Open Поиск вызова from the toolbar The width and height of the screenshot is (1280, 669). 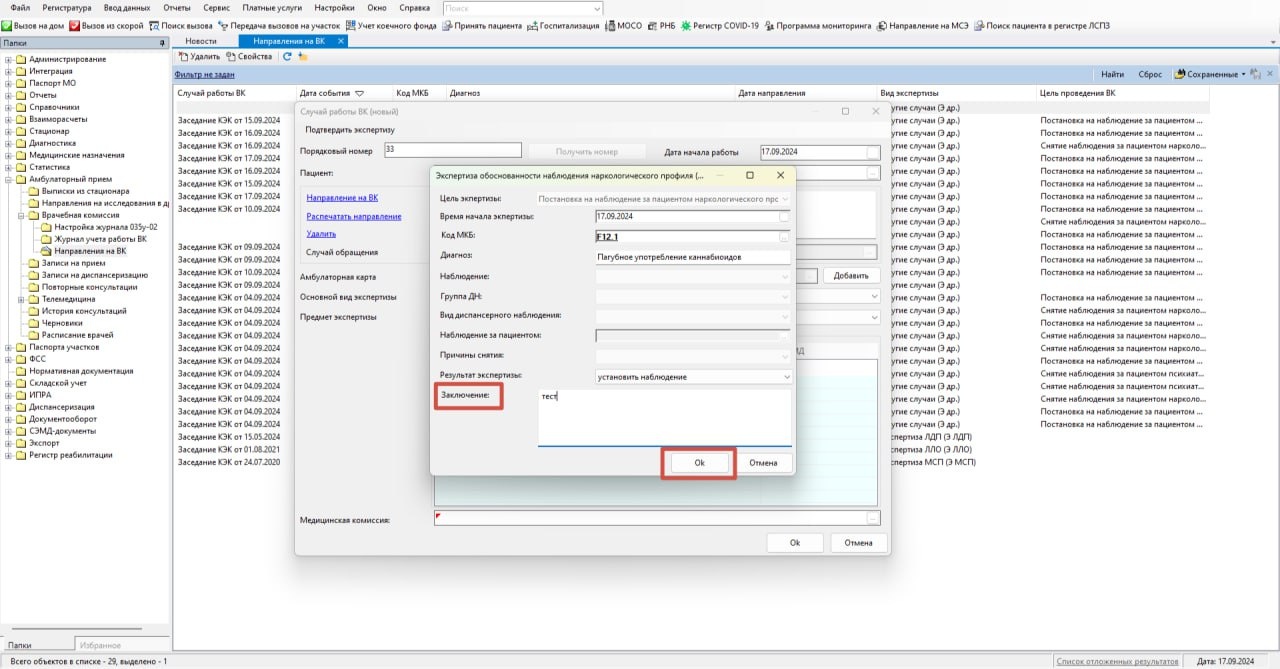(152, 25)
